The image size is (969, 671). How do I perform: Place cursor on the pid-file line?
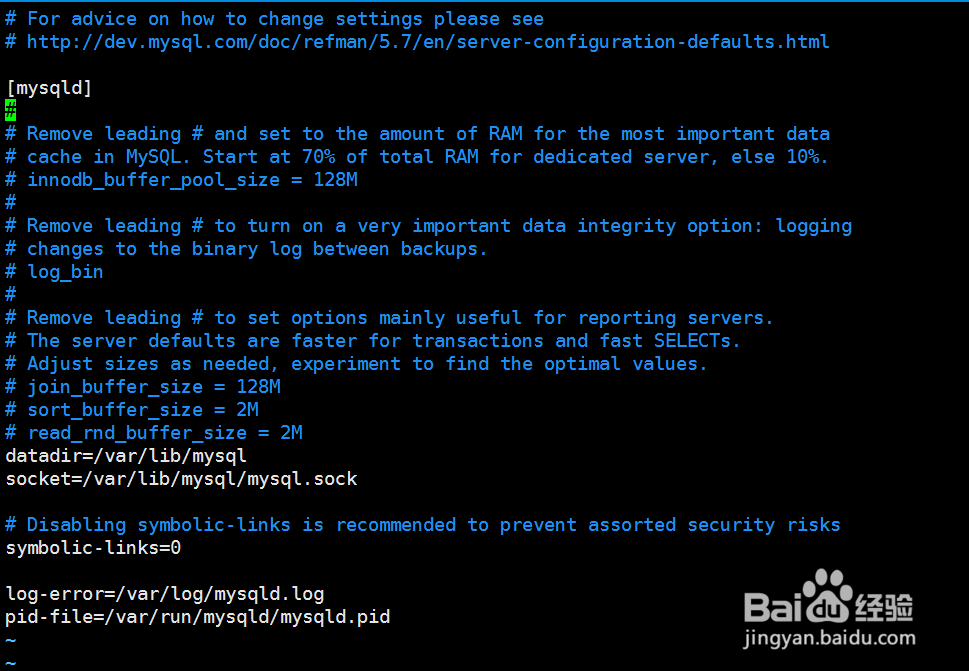[197, 617]
